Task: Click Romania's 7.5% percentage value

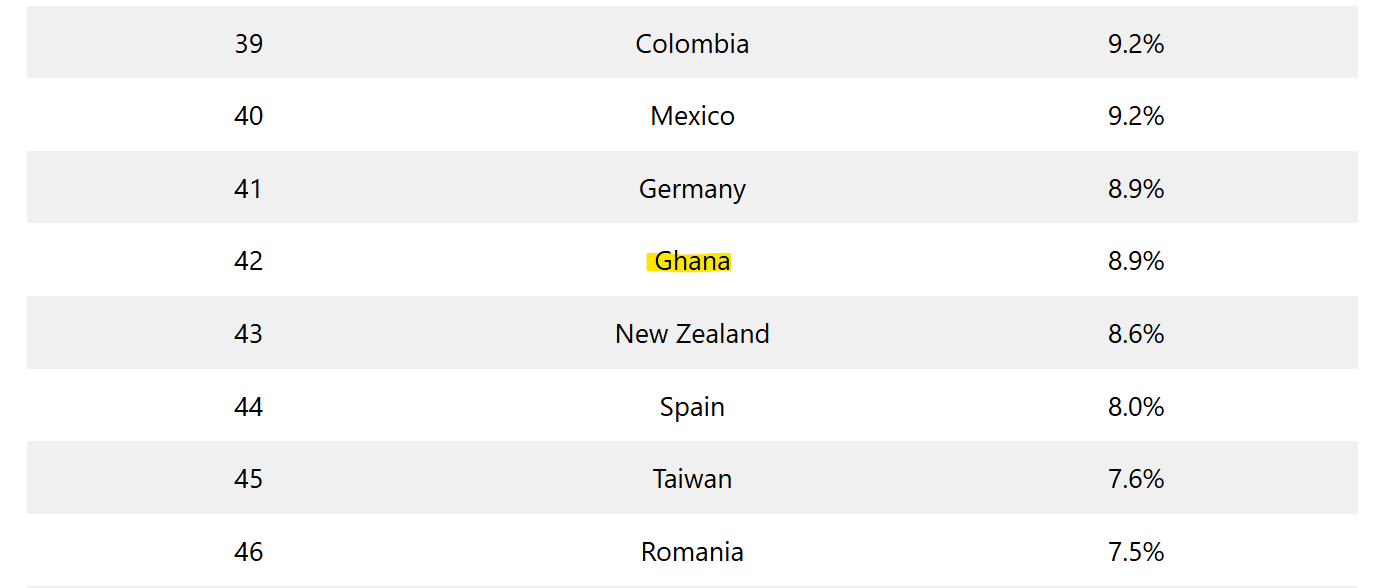Action: point(1136,552)
